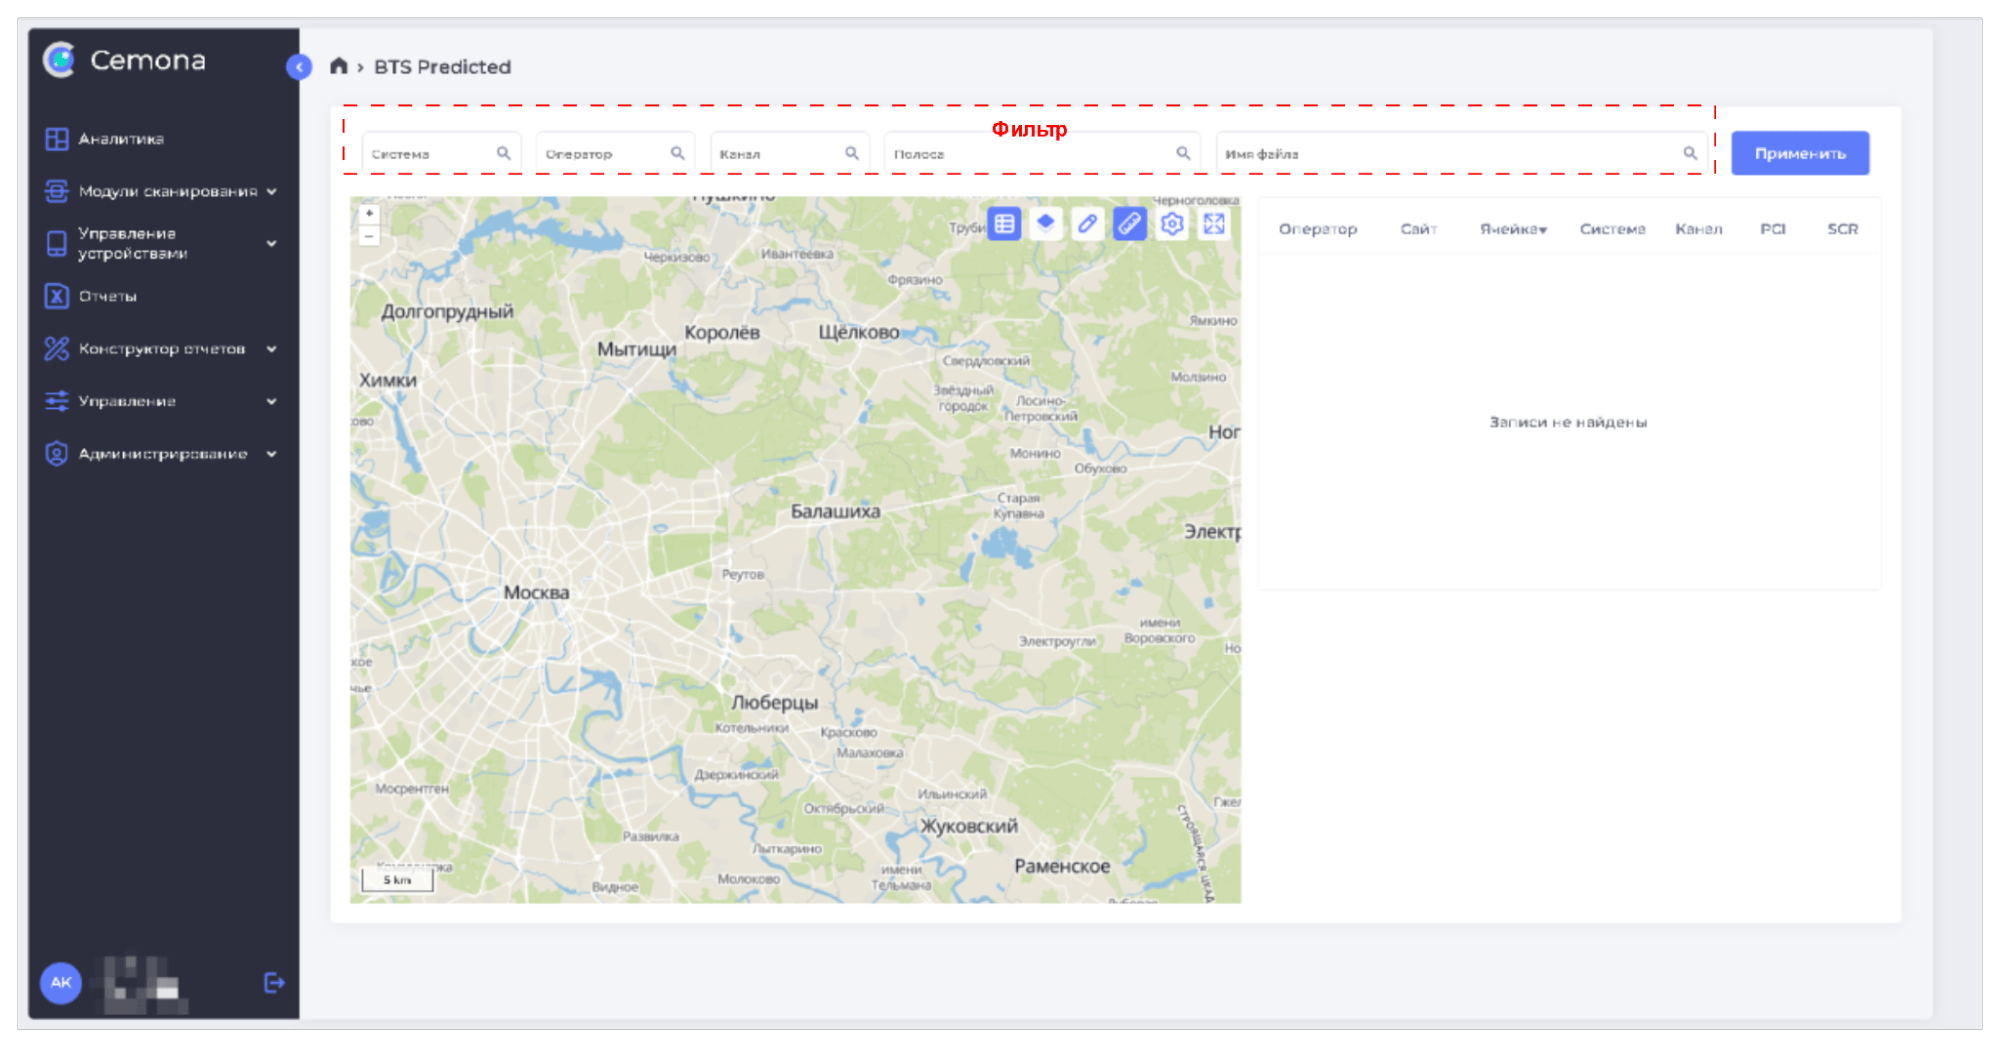This screenshot has height=1046, width=1999.
Task: Open Отчеты in sidebar
Action: pos(107,296)
